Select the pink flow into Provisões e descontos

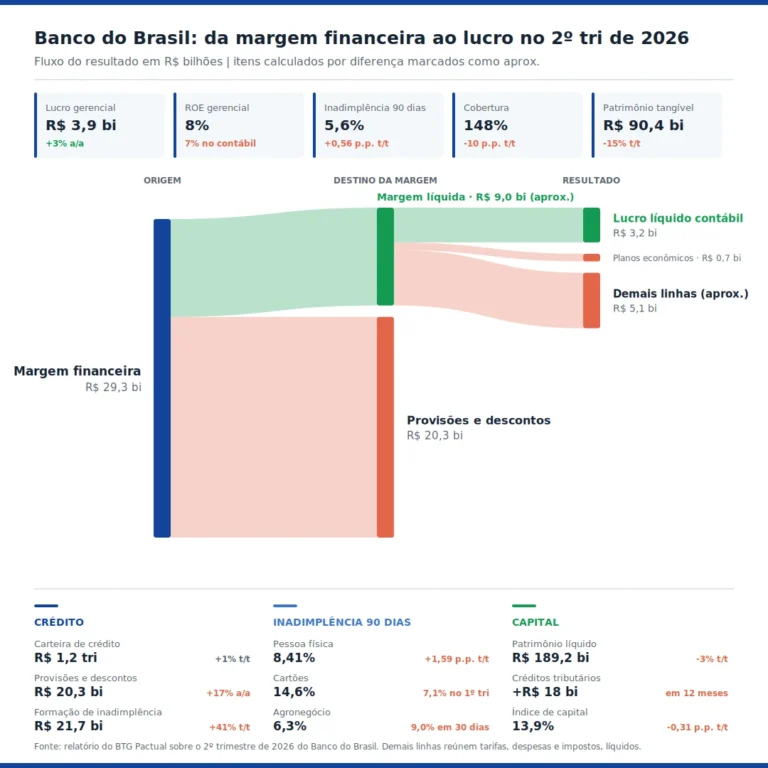click(274, 427)
